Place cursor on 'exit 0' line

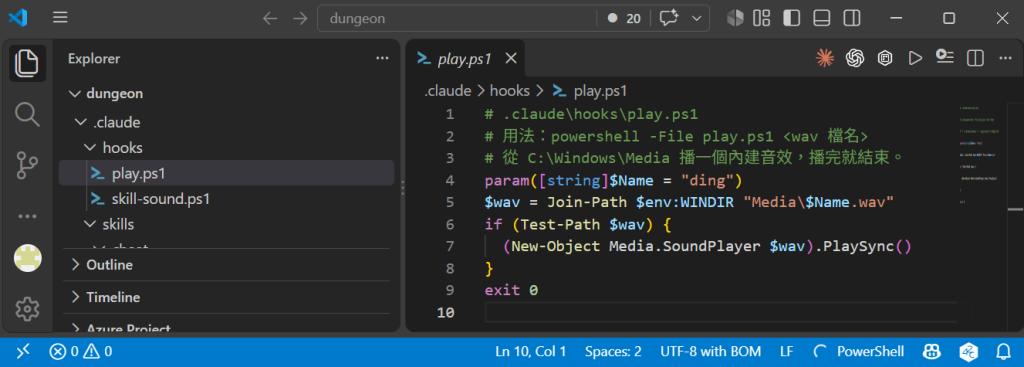511,290
